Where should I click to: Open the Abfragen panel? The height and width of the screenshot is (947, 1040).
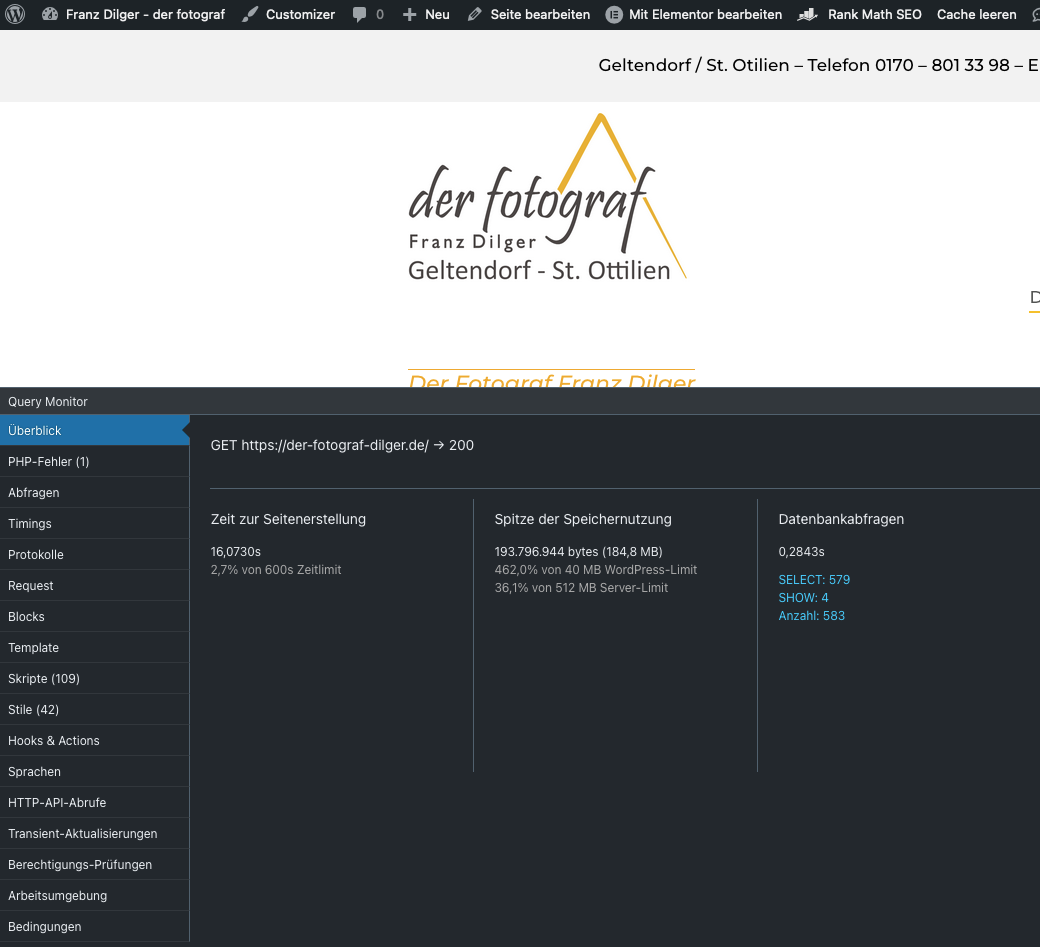[94, 493]
